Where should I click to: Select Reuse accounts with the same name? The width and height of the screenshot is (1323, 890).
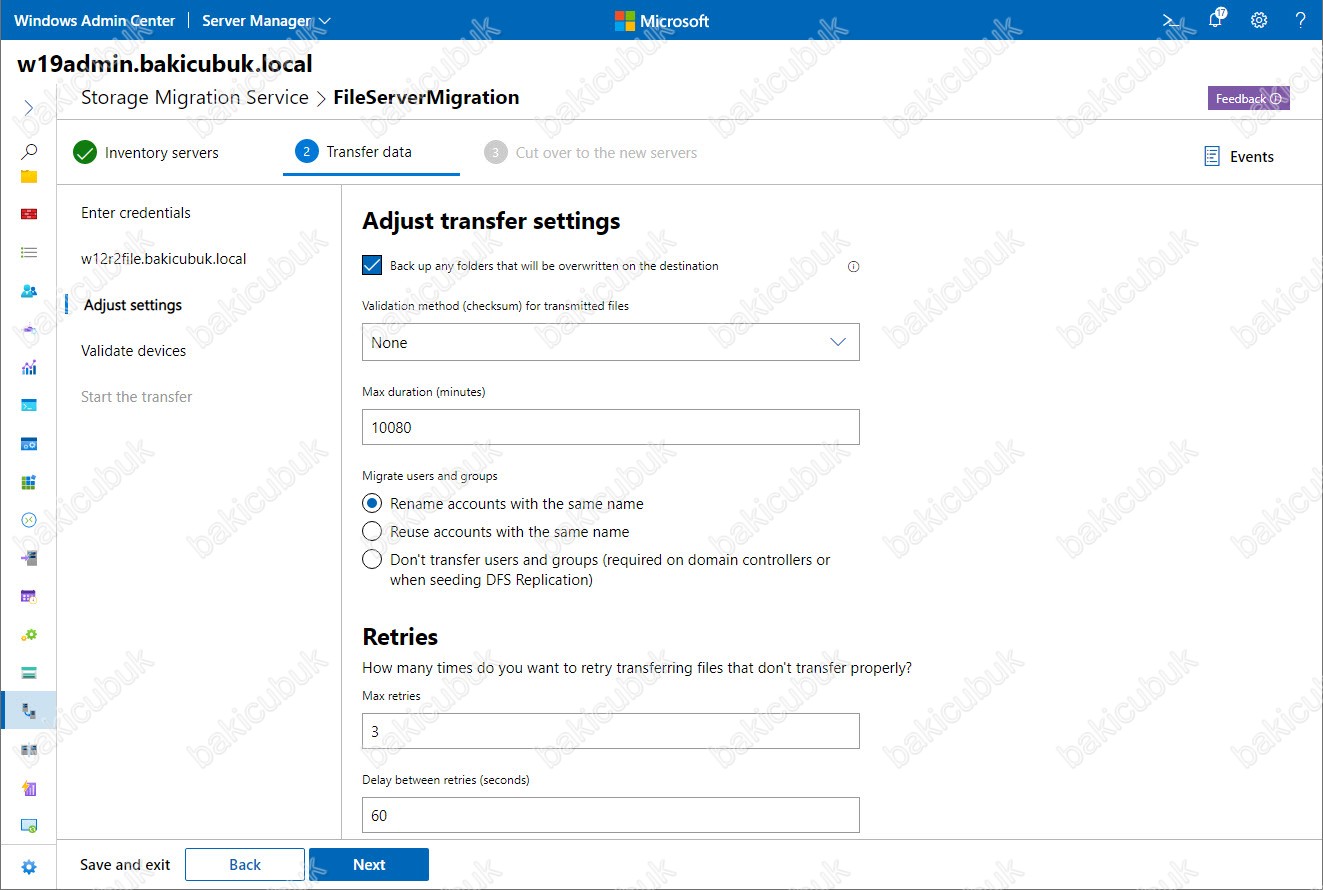[x=372, y=531]
